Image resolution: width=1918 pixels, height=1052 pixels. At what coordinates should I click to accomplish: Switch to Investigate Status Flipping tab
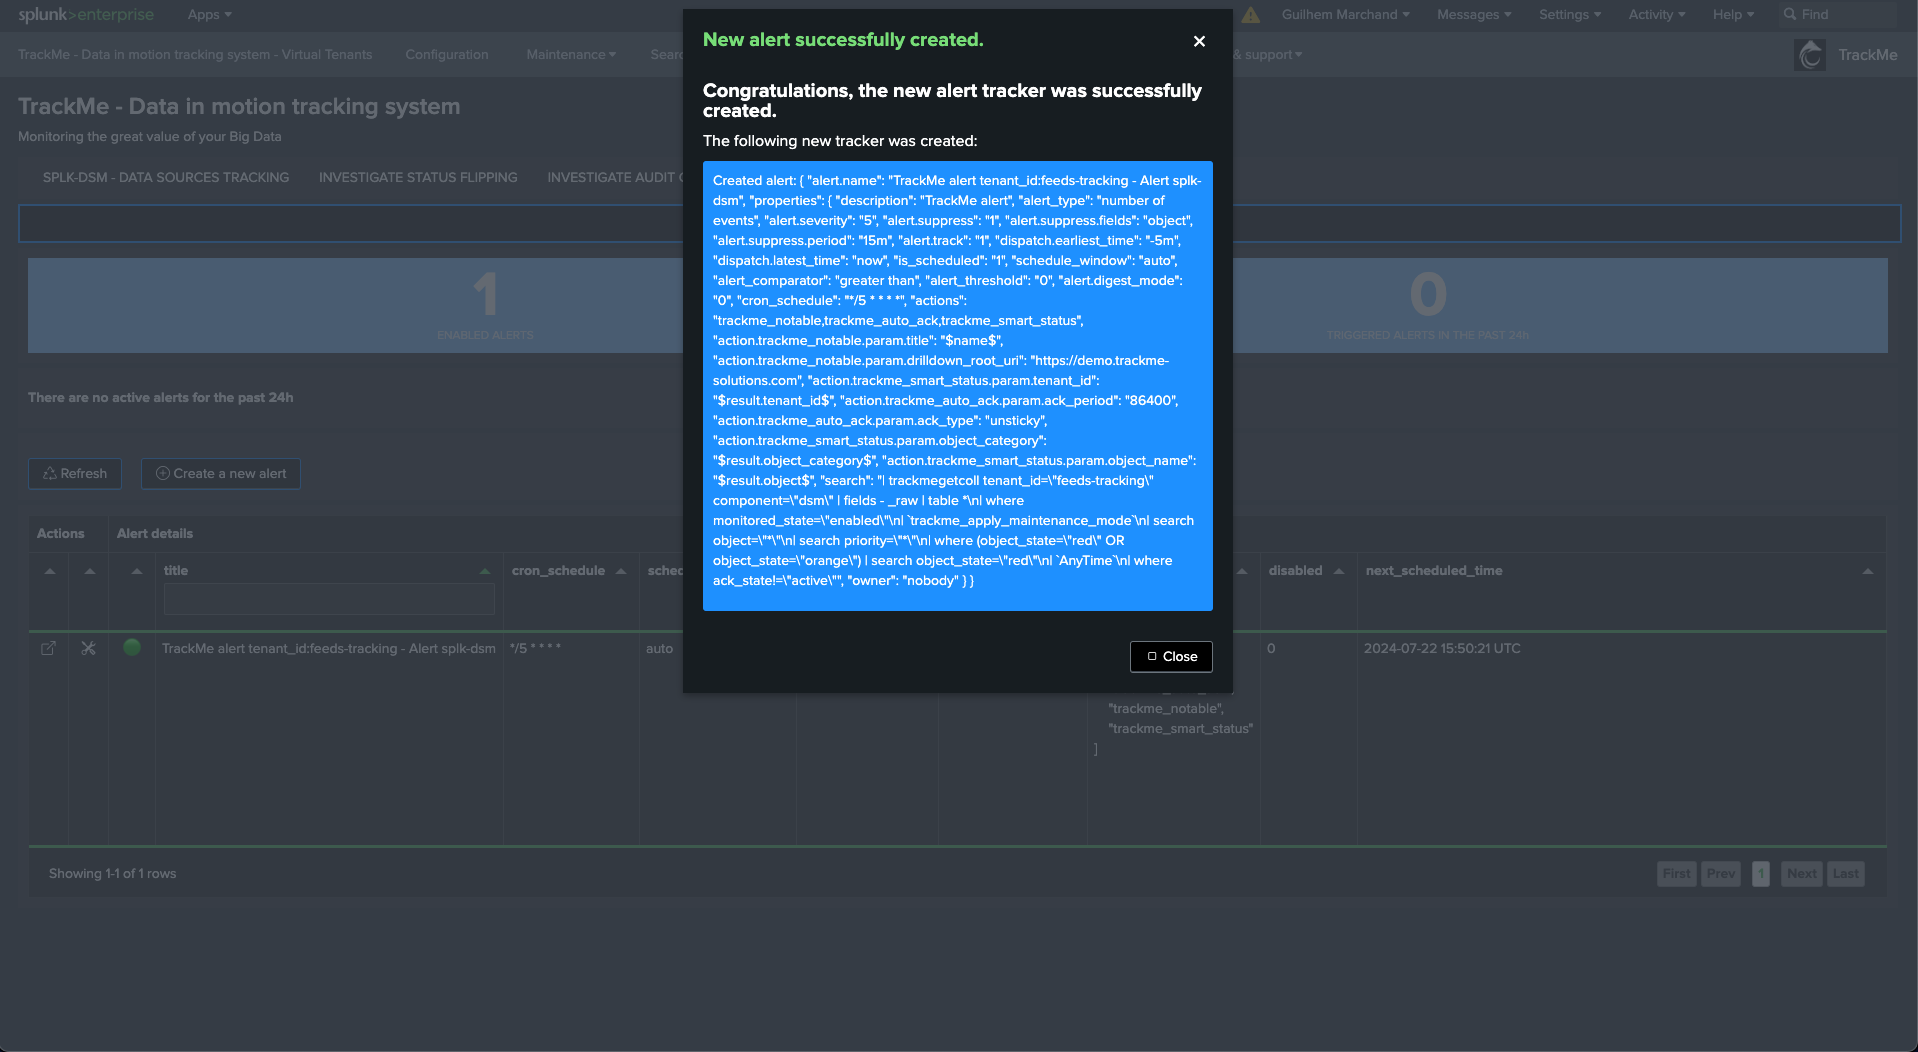[418, 177]
